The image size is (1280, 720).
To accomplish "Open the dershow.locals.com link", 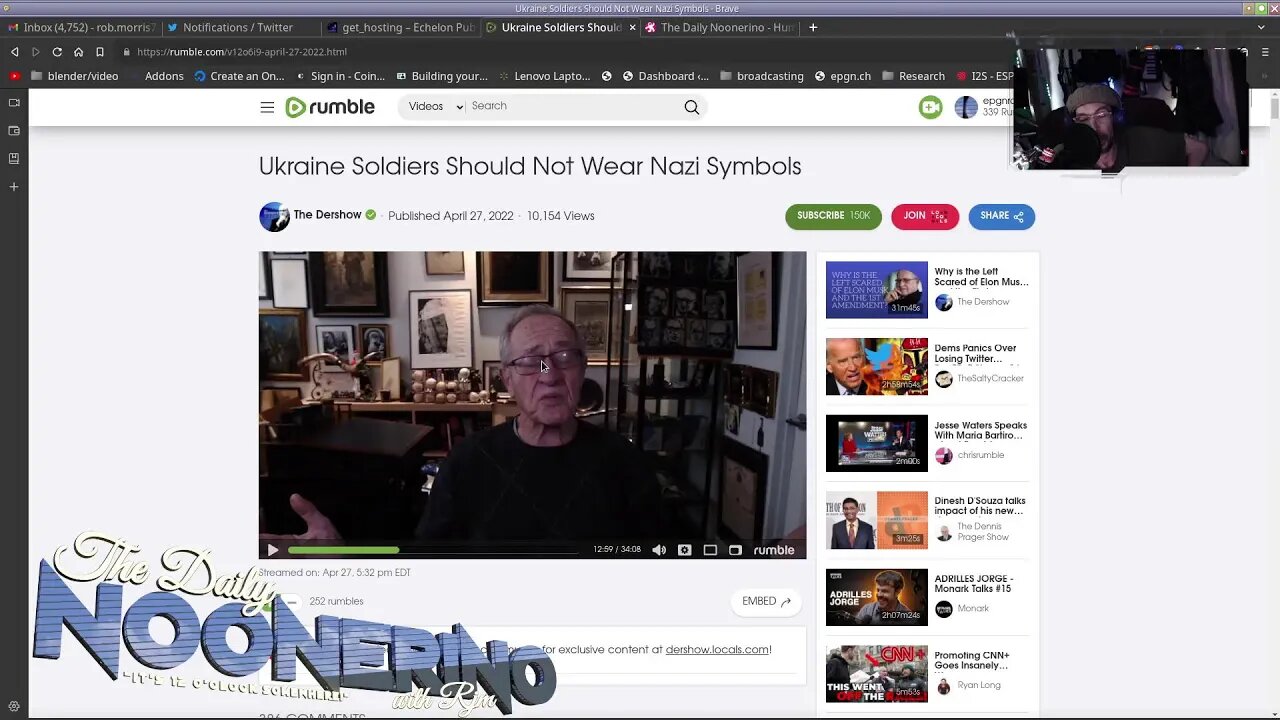I will 717,649.
